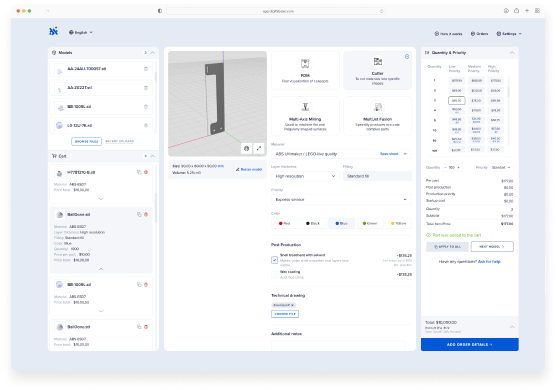
Task: Expand details of the third cart item
Action: tap(101, 311)
